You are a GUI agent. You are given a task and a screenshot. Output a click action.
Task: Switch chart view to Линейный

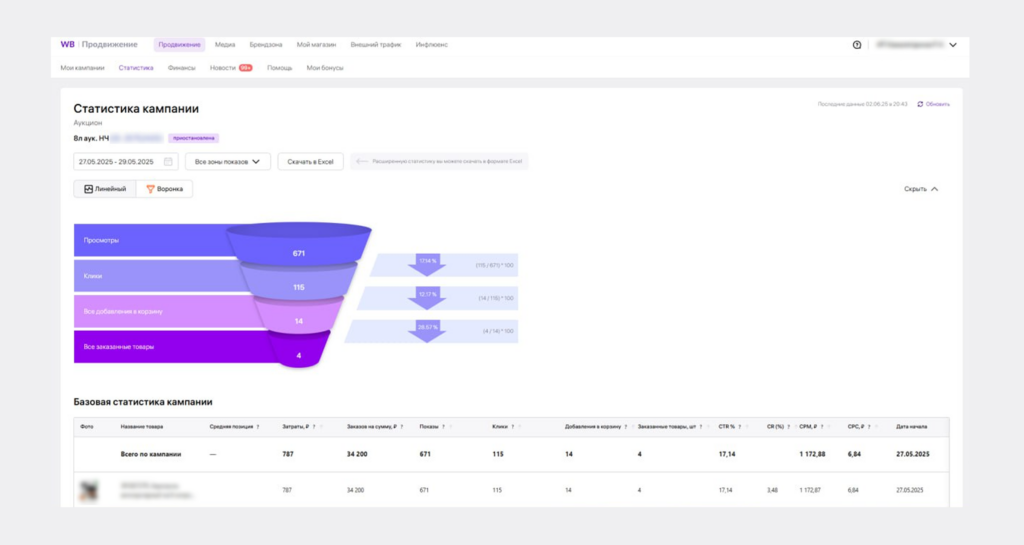105,189
